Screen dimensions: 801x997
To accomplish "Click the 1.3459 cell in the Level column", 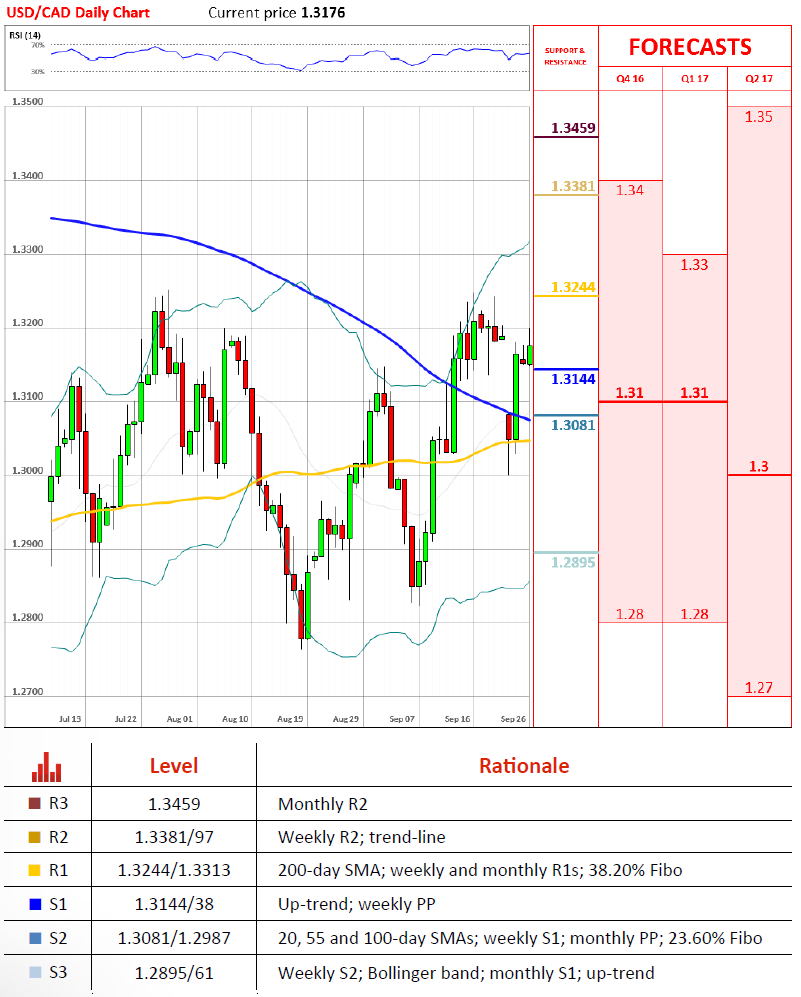I will point(174,804).
